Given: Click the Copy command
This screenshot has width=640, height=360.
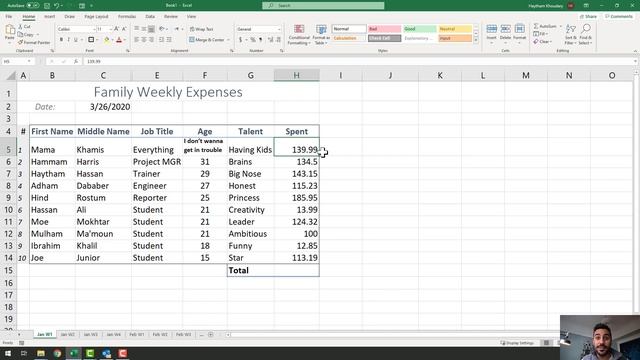Looking at the screenshot, I should click(28, 35).
